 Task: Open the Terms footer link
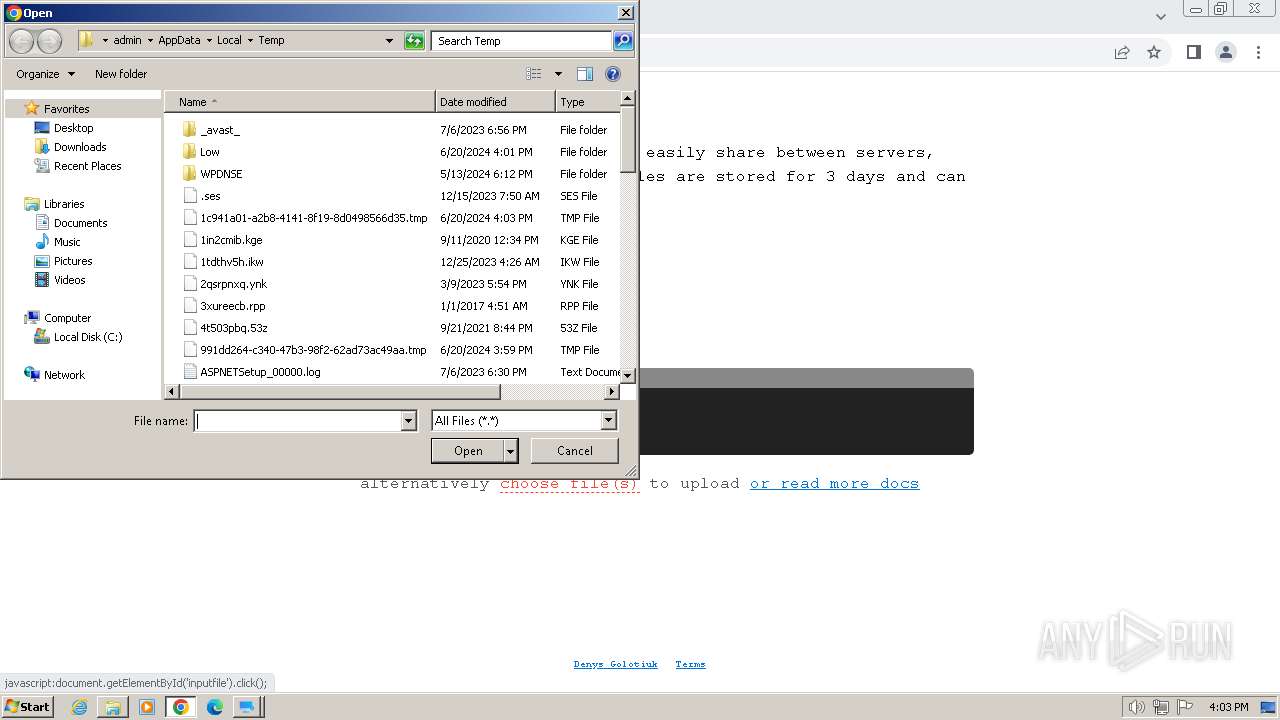click(x=690, y=664)
